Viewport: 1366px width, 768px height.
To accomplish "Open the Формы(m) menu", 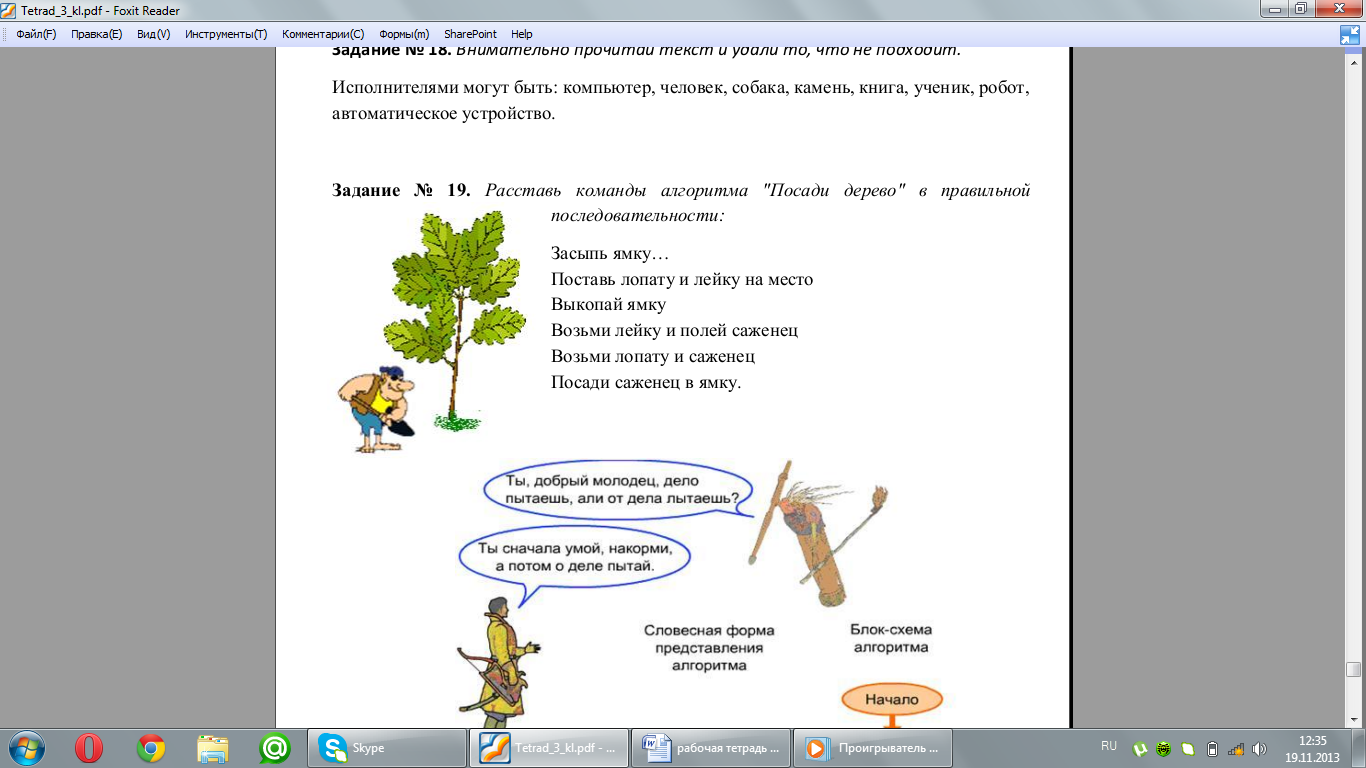I will pyautogui.click(x=403, y=34).
